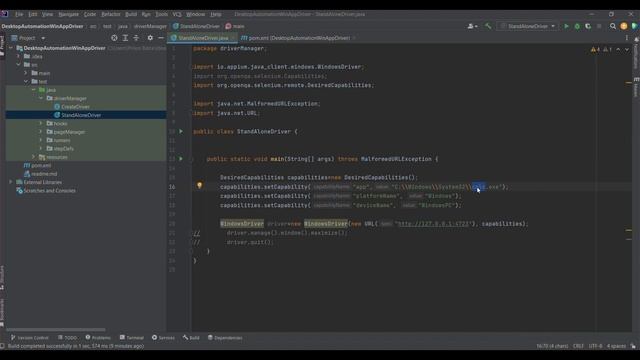Image resolution: width=640 pixels, height=360 pixels.
Task: Open Project panel options gear
Action: click(150, 38)
